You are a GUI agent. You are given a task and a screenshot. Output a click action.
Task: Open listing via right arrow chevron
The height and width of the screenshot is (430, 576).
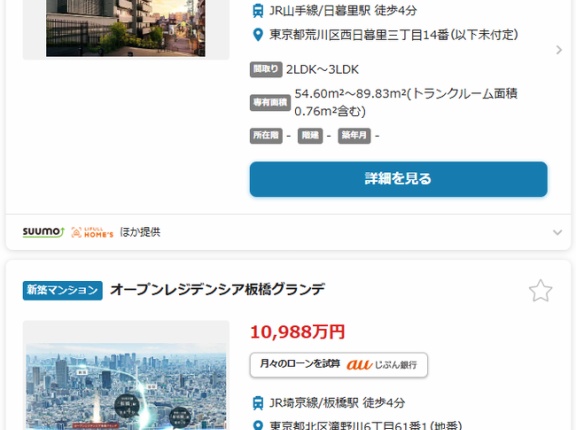559,50
